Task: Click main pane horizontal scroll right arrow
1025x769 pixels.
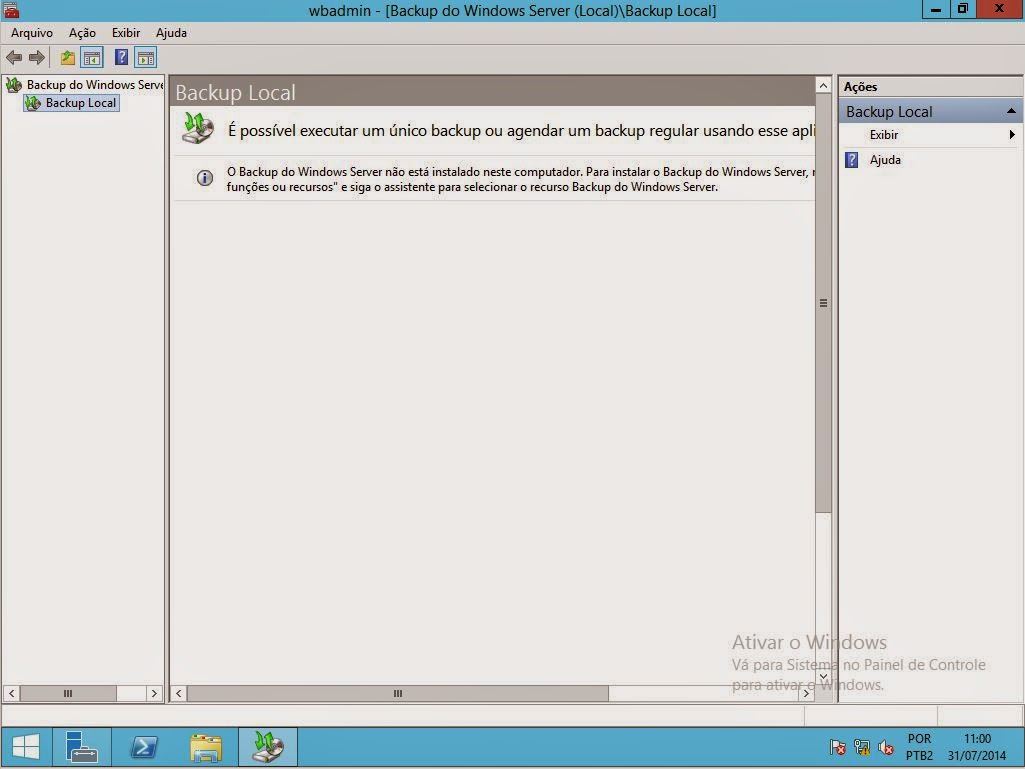Action: pos(807,693)
